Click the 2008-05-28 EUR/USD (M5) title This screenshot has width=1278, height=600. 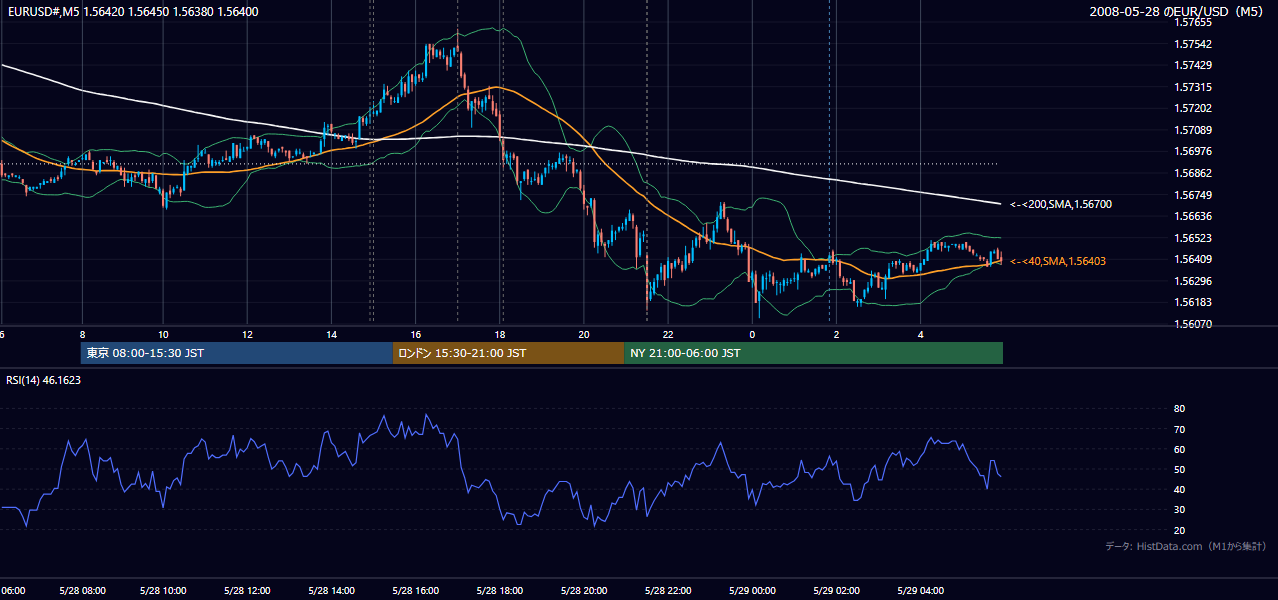[x=1178, y=12]
